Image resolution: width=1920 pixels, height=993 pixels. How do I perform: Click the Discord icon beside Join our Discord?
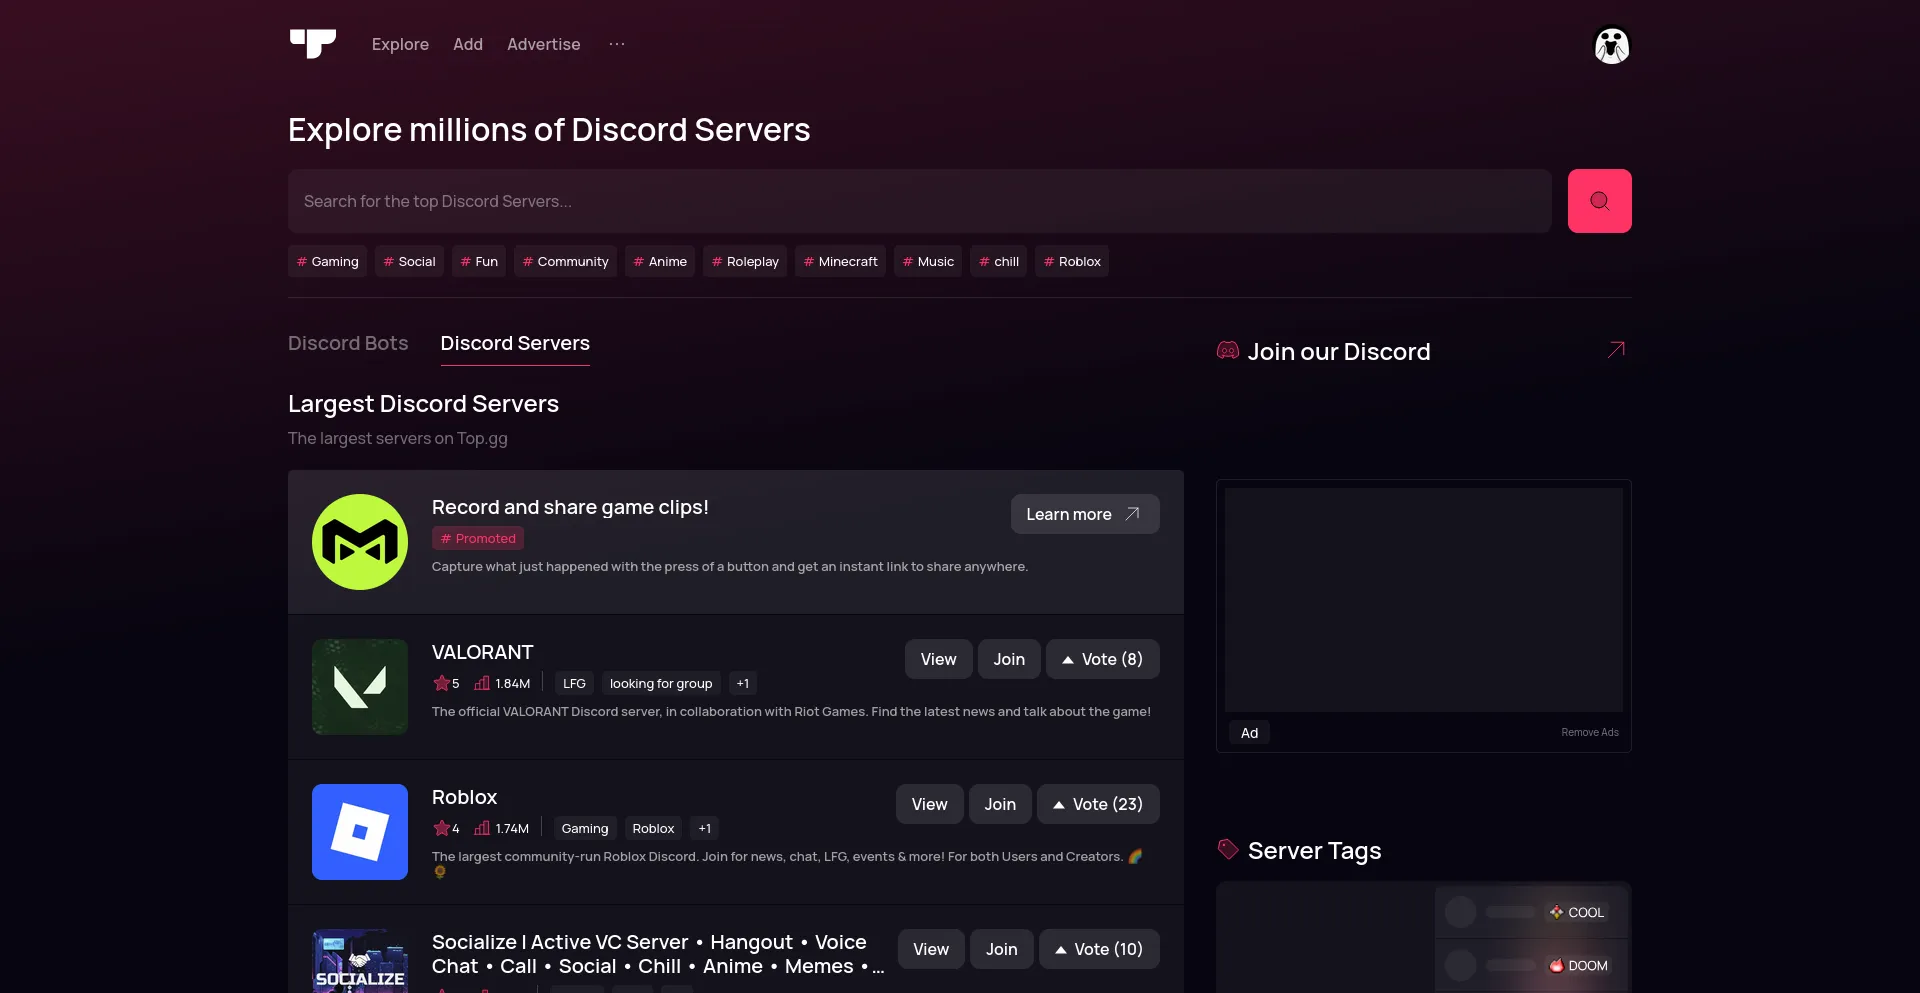(1228, 350)
